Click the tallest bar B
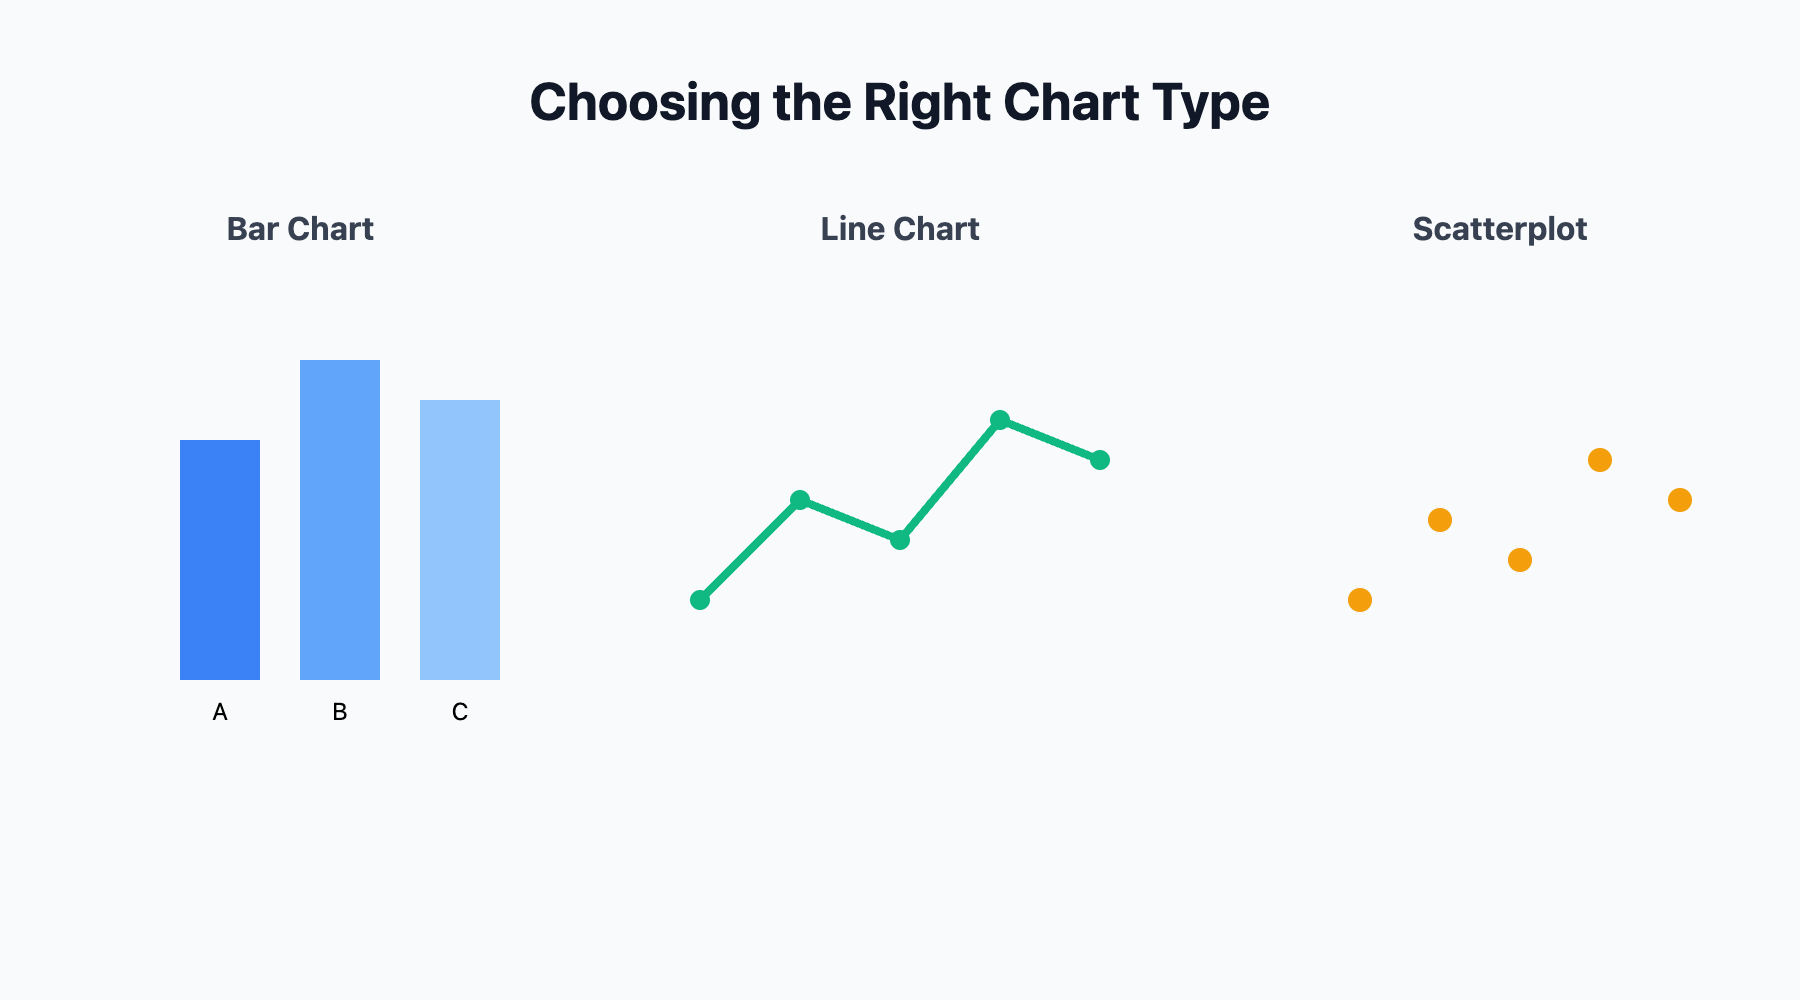Image resolution: width=1800 pixels, height=1000 pixels. point(340,520)
